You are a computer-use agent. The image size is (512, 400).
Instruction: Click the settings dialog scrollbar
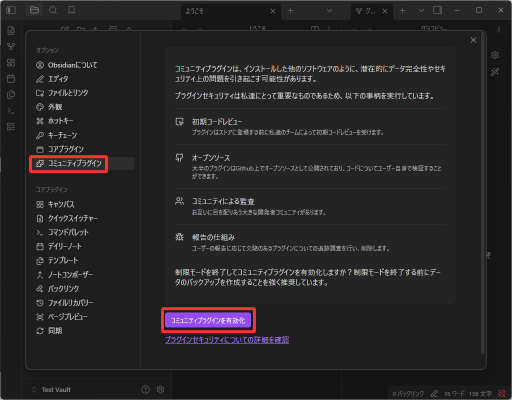(482, 193)
